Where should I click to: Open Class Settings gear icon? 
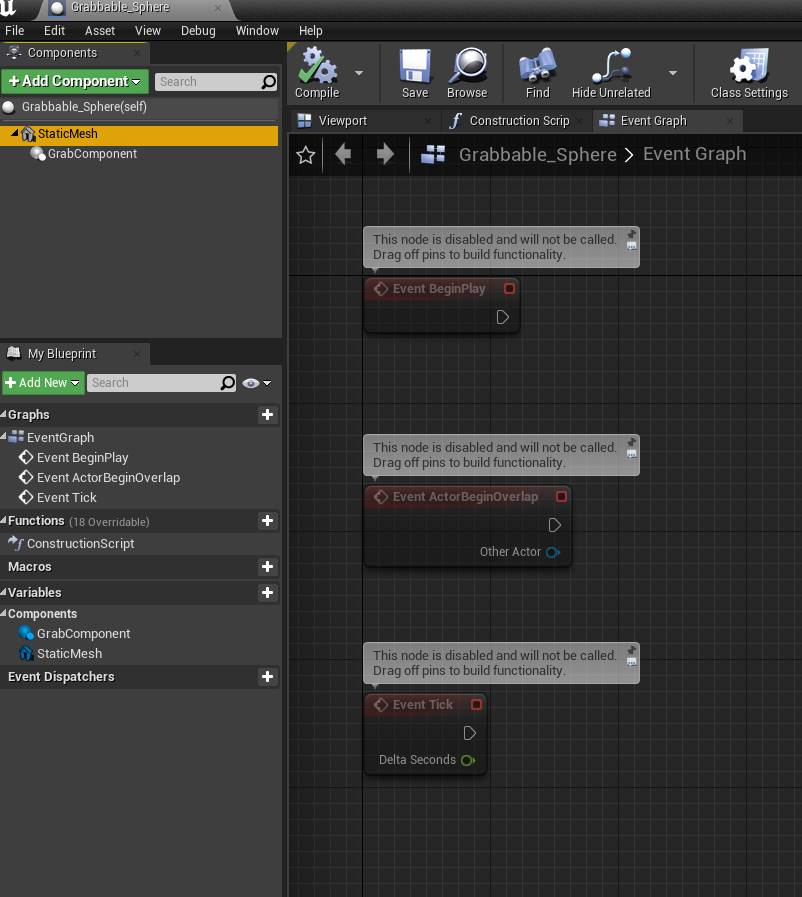[x=749, y=67]
